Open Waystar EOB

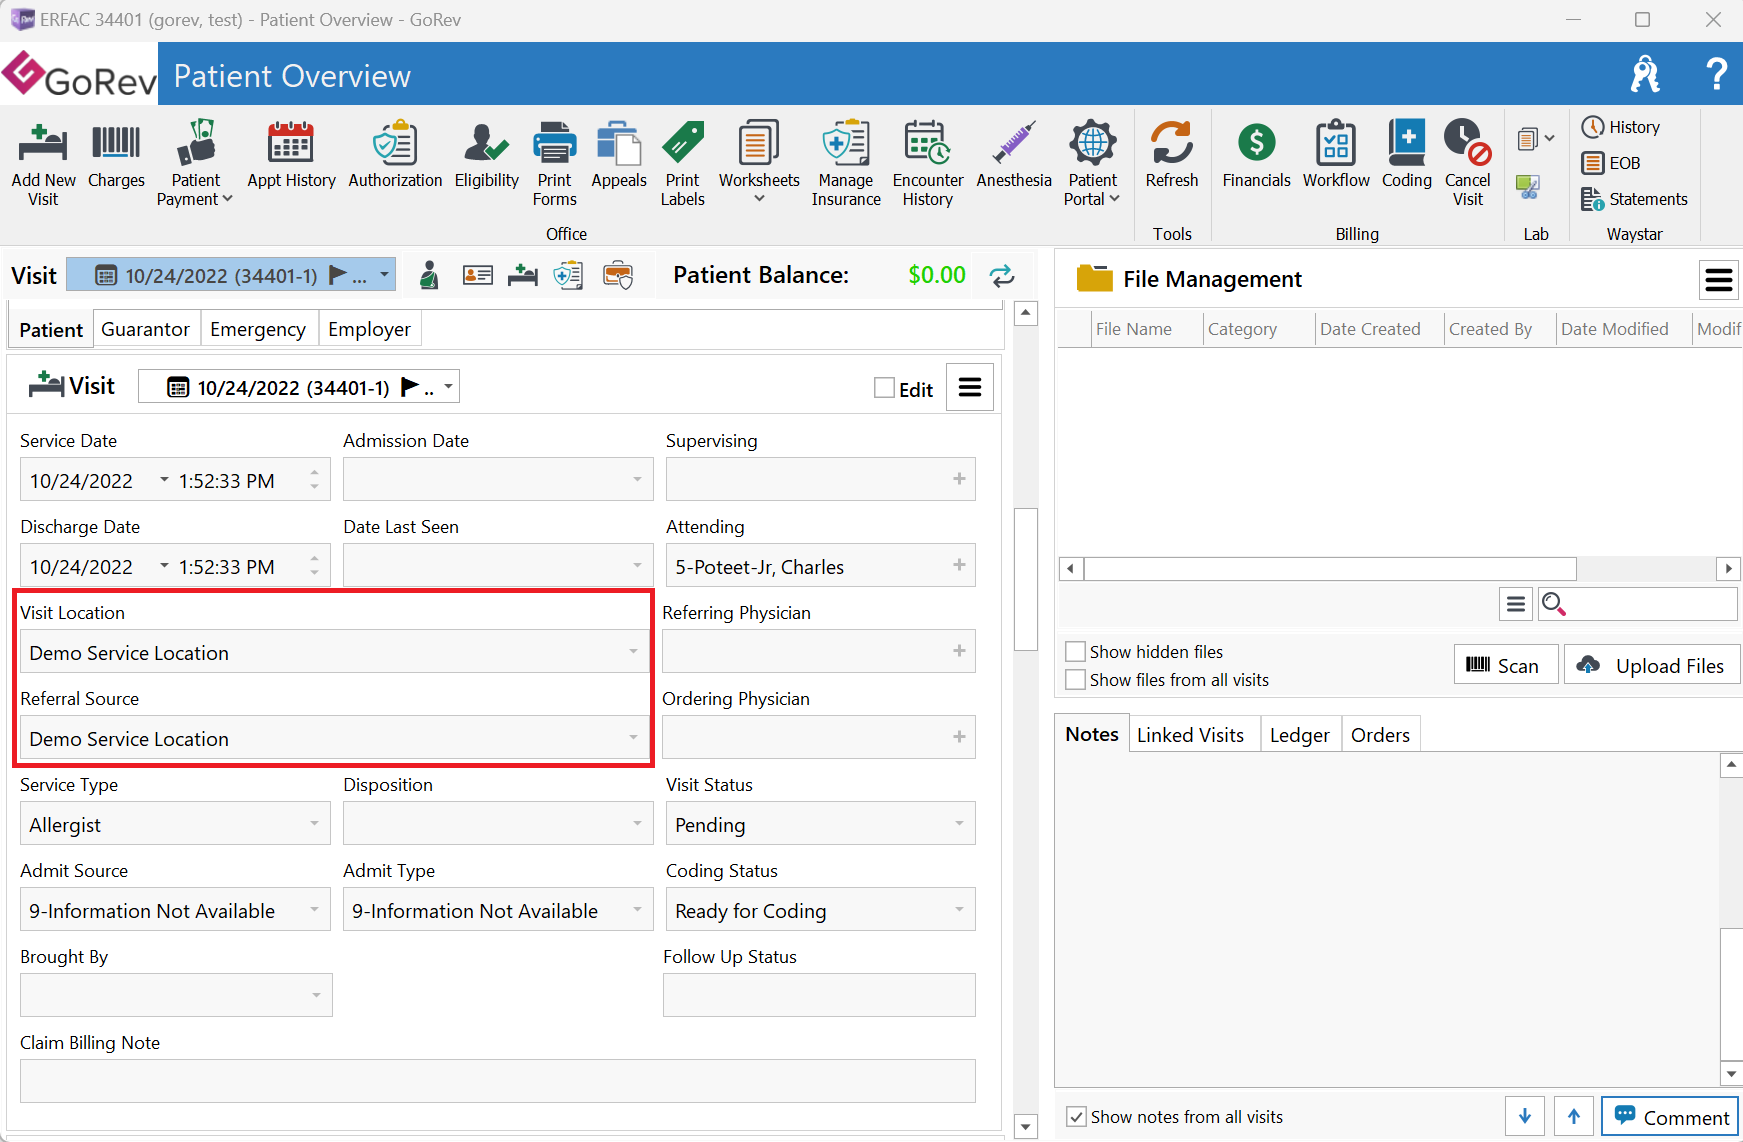pos(1611,163)
